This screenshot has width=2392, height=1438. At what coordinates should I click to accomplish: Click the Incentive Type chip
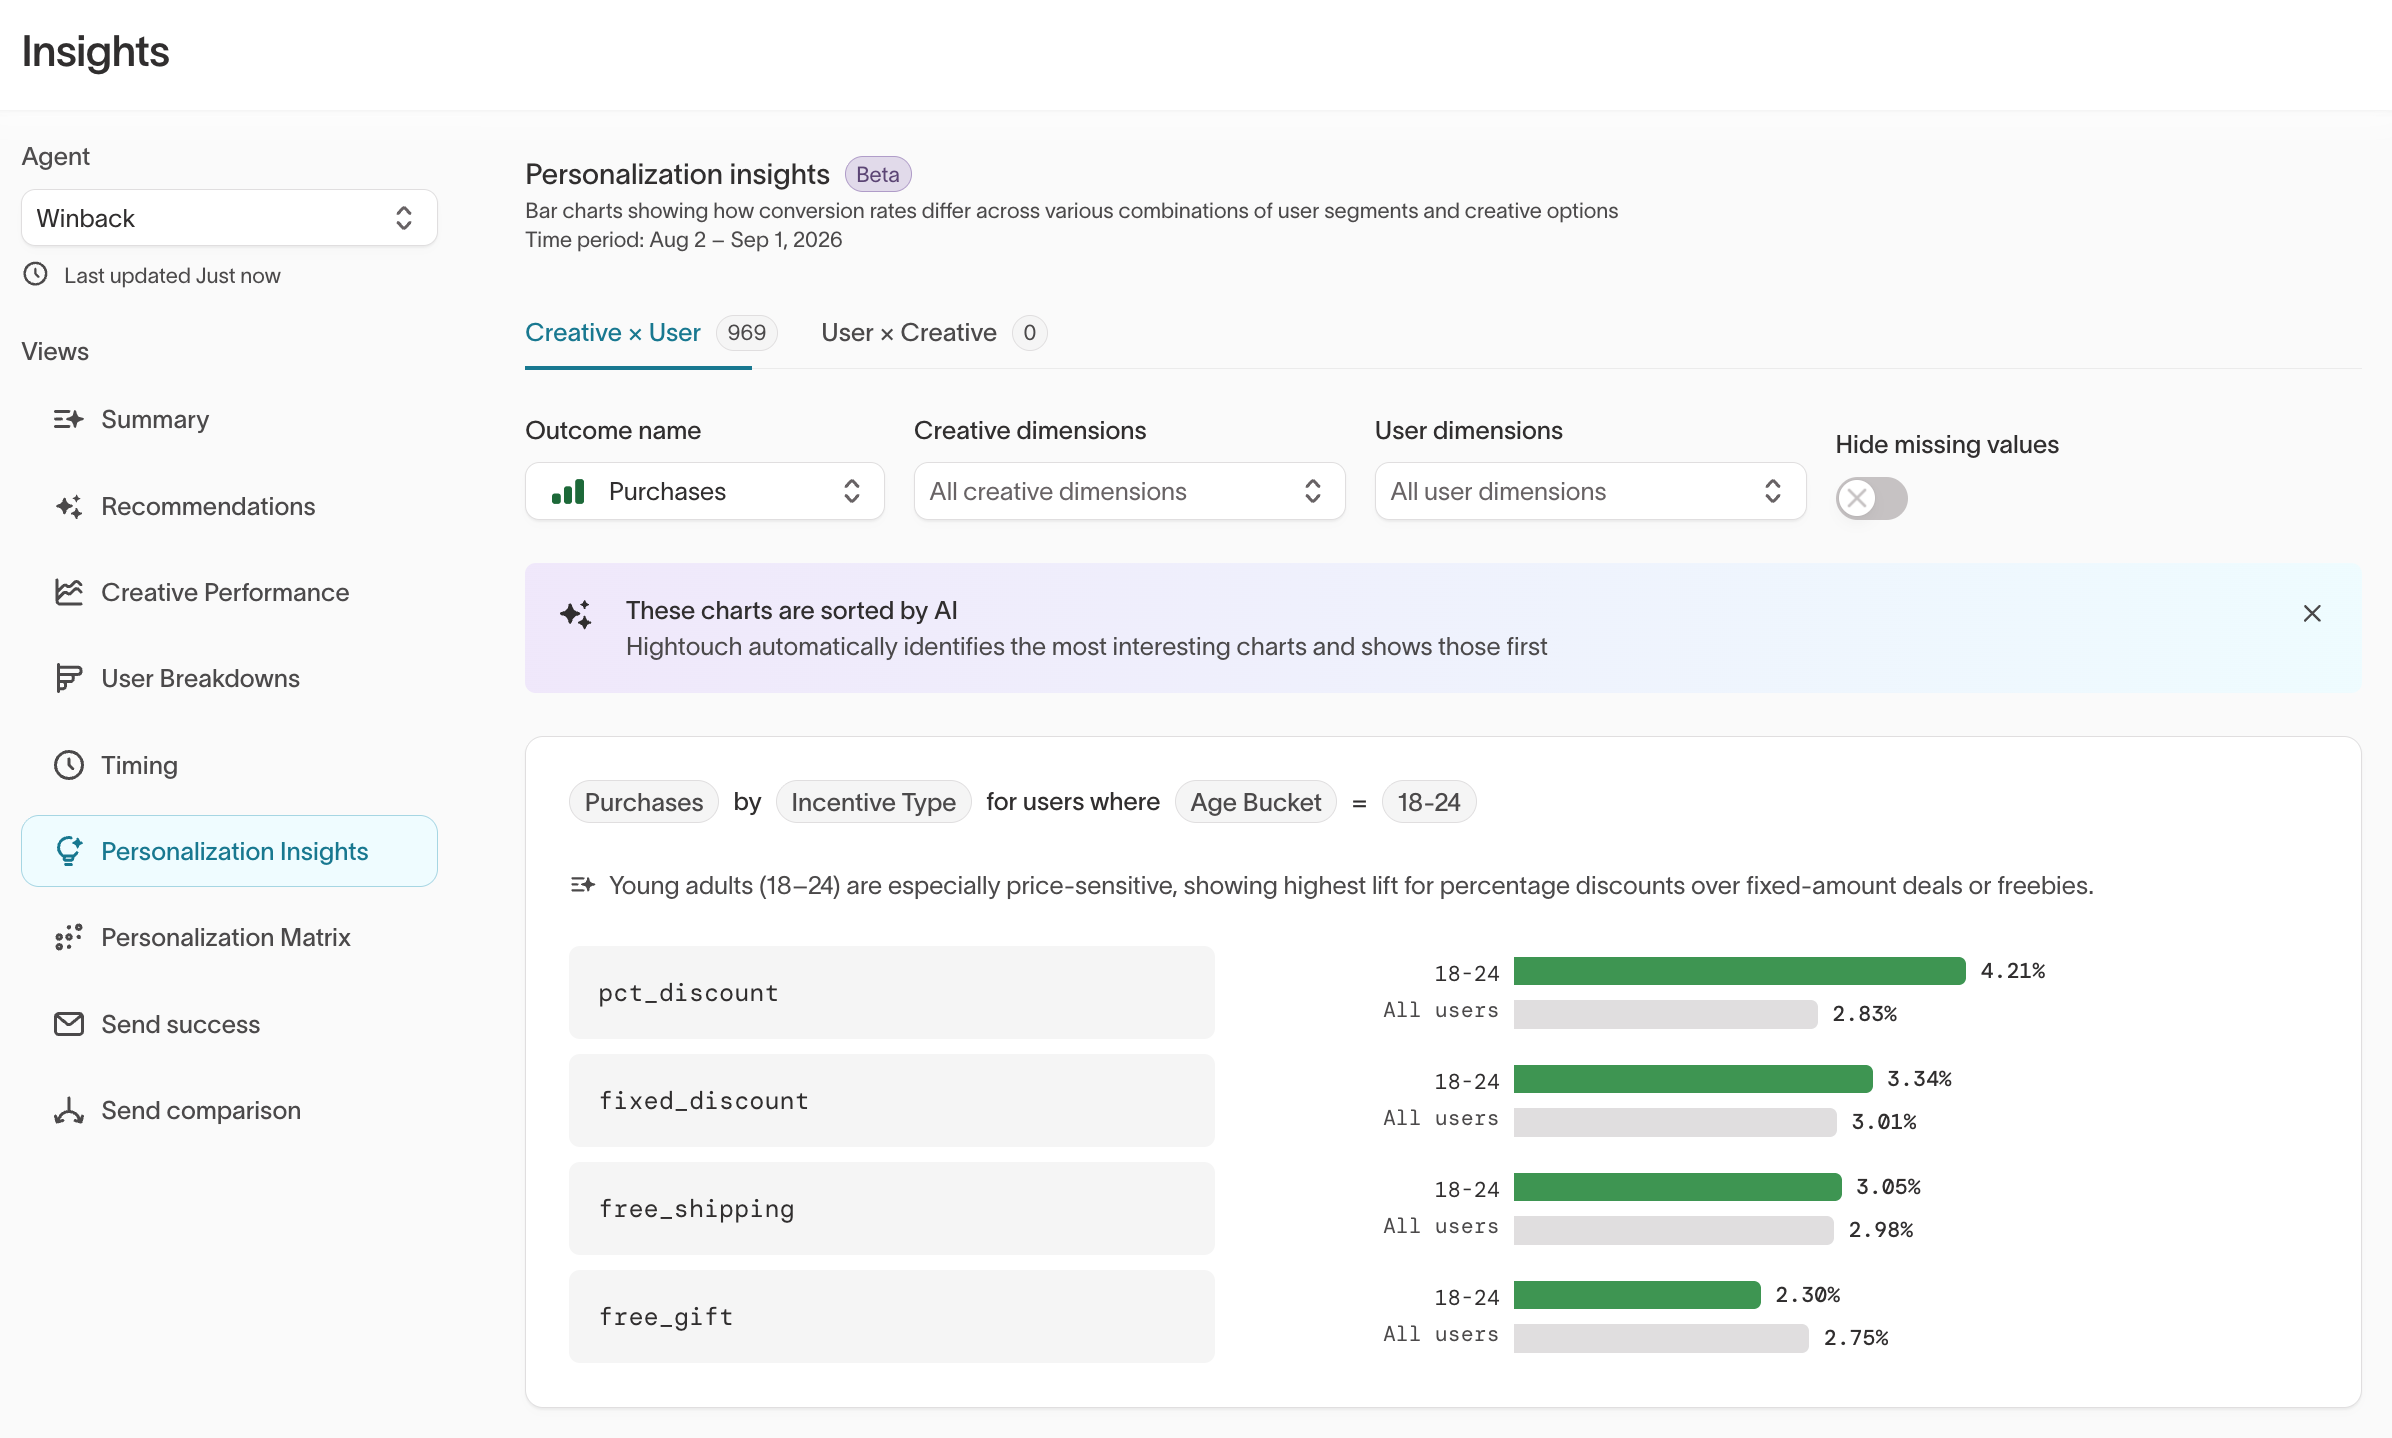click(873, 802)
